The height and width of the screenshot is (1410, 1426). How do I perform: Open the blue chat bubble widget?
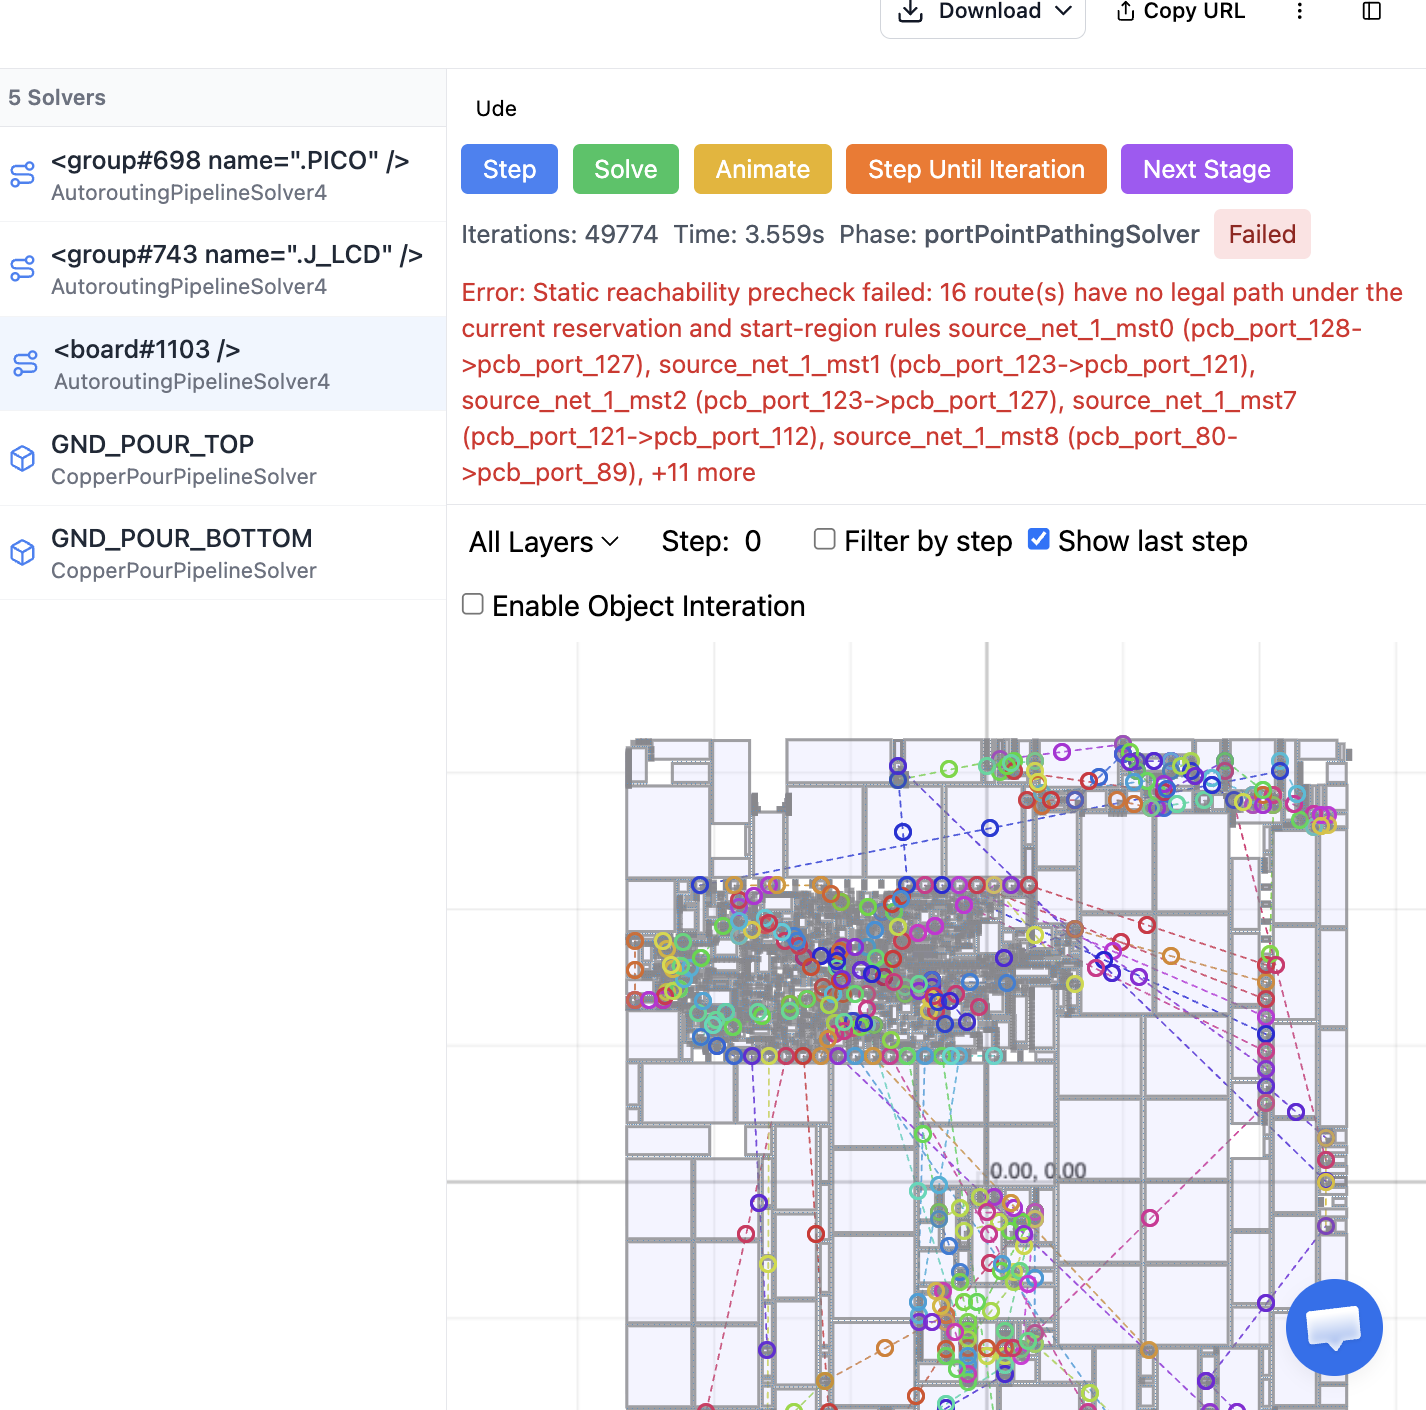point(1334,1327)
